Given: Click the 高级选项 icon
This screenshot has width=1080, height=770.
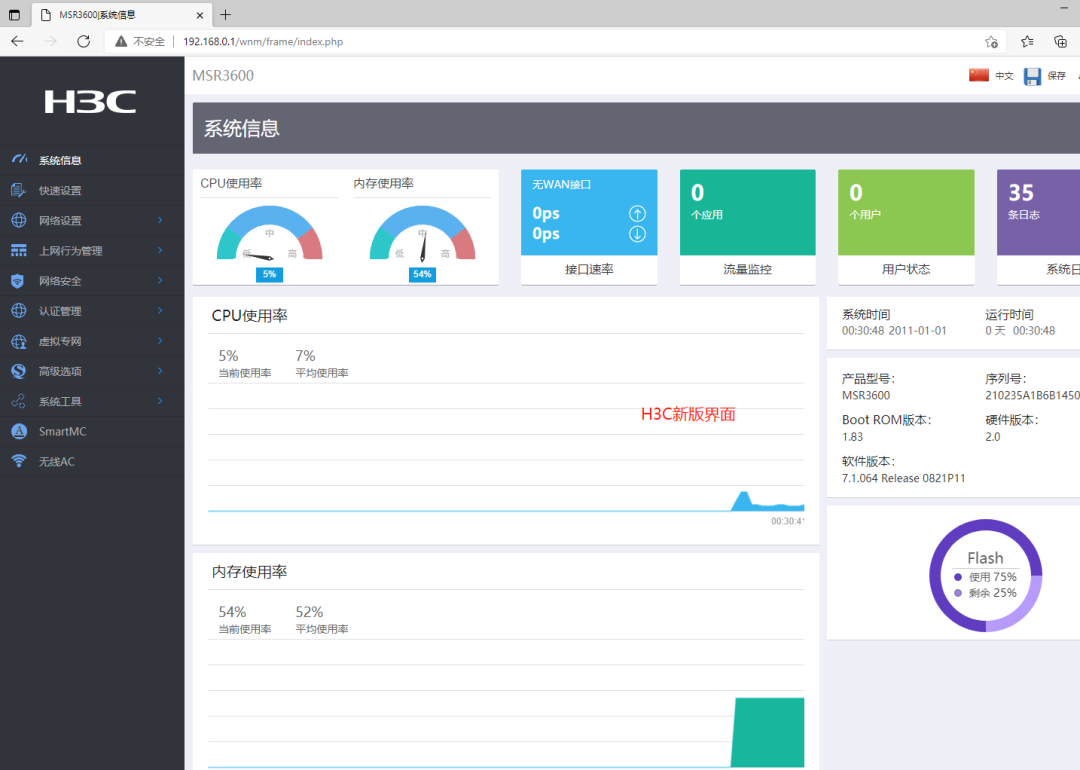Looking at the screenshot, I should [19, 371].
